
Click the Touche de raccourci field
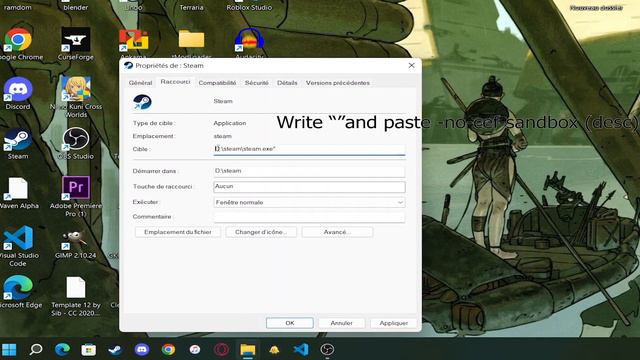(x=309, y=187)
